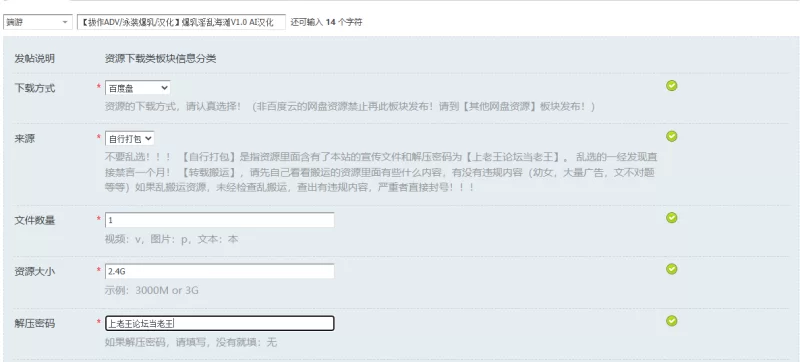Select the 解压密码 password input field
Viewport: 800px width, 362px height.
[x=219, y=323]
